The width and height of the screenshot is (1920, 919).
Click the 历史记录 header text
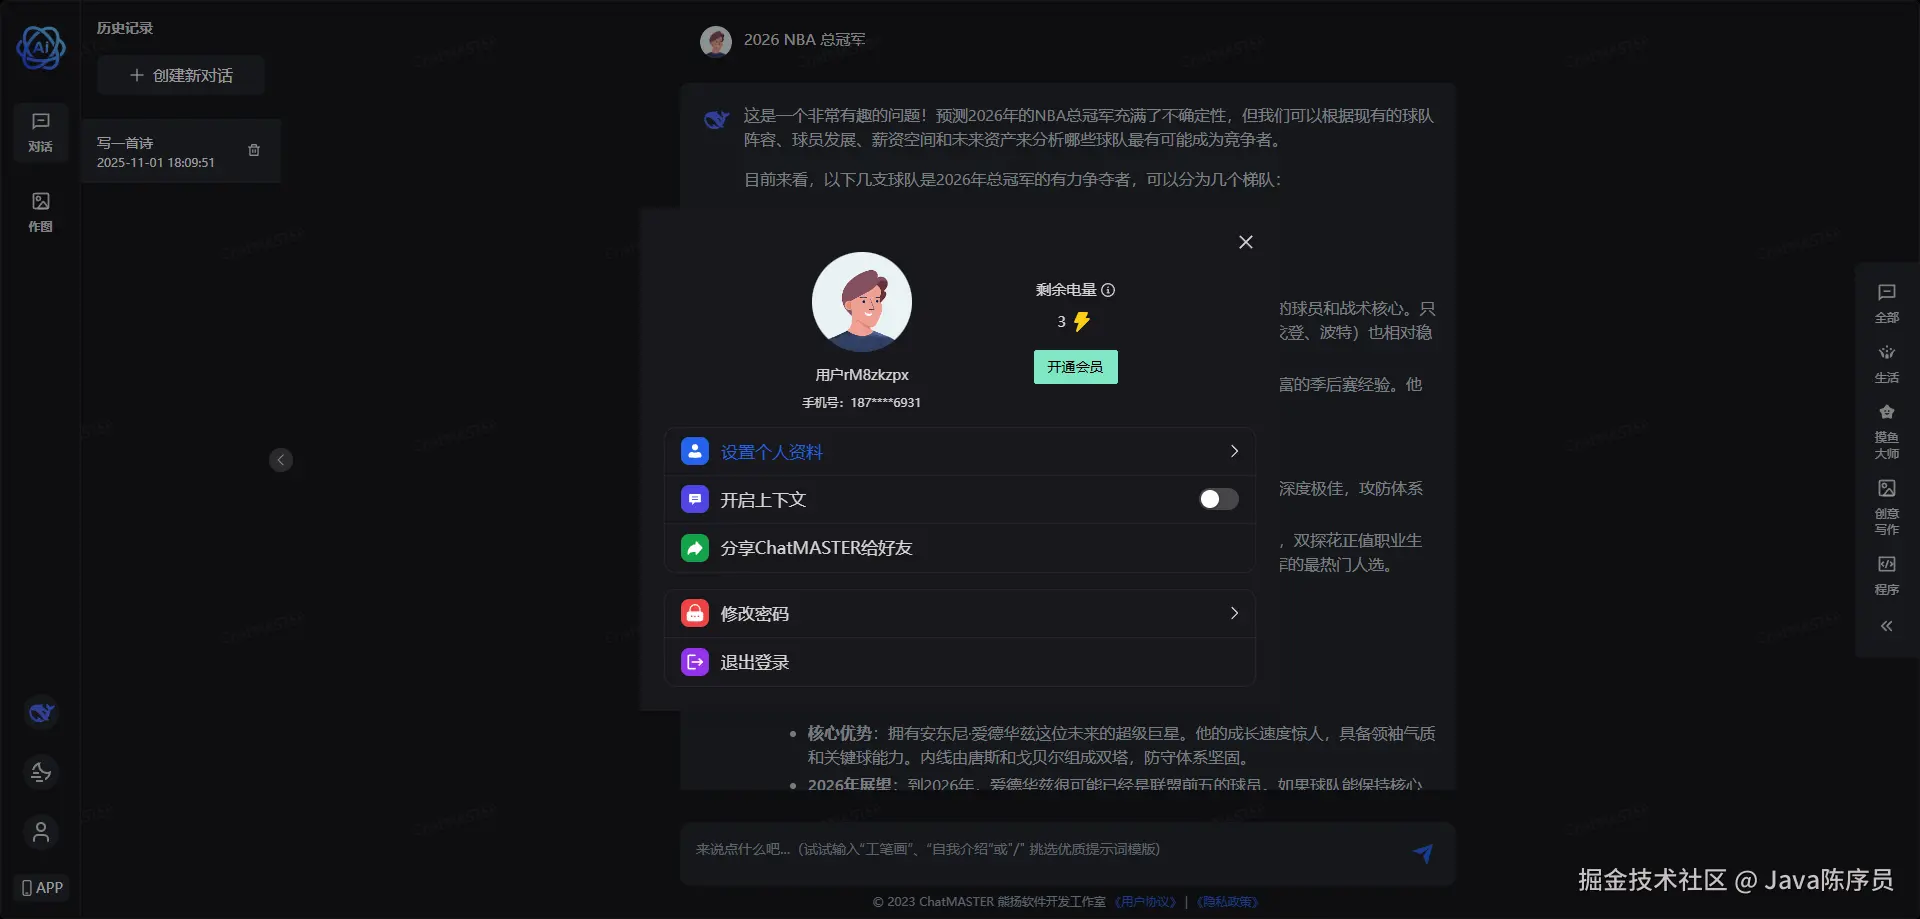pyautogui.click(x=125, y=28)
